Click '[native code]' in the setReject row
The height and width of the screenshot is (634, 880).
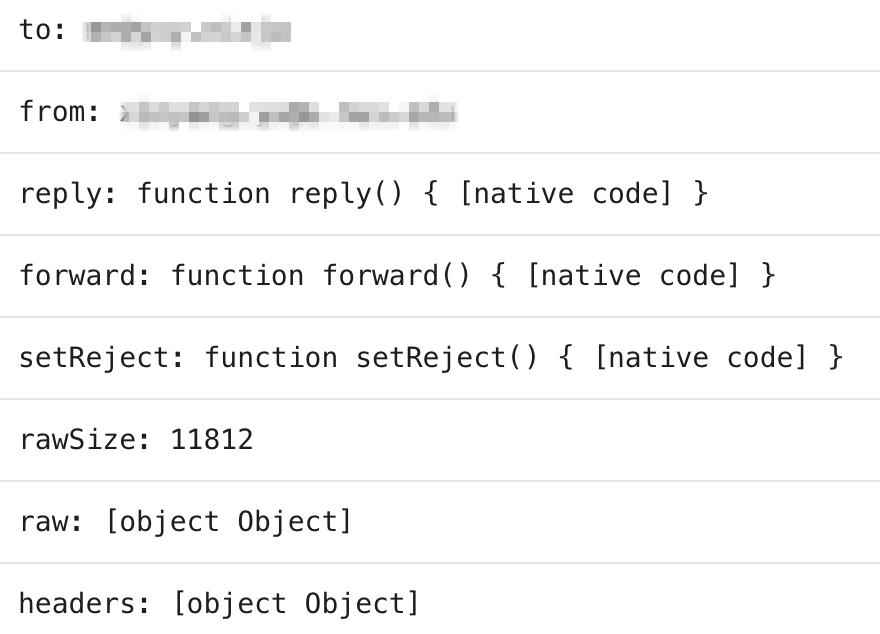click(x=700, y=357)
